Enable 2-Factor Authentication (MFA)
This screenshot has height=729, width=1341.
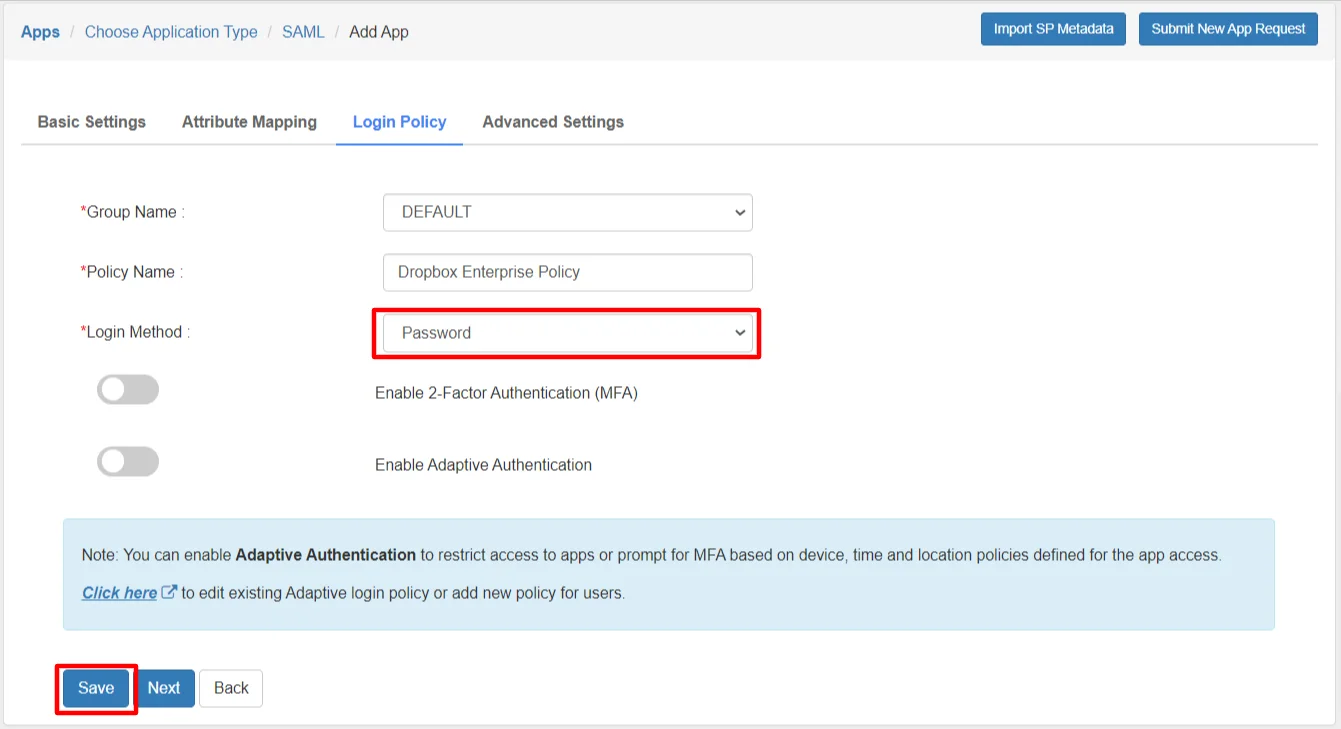[127, 389]
